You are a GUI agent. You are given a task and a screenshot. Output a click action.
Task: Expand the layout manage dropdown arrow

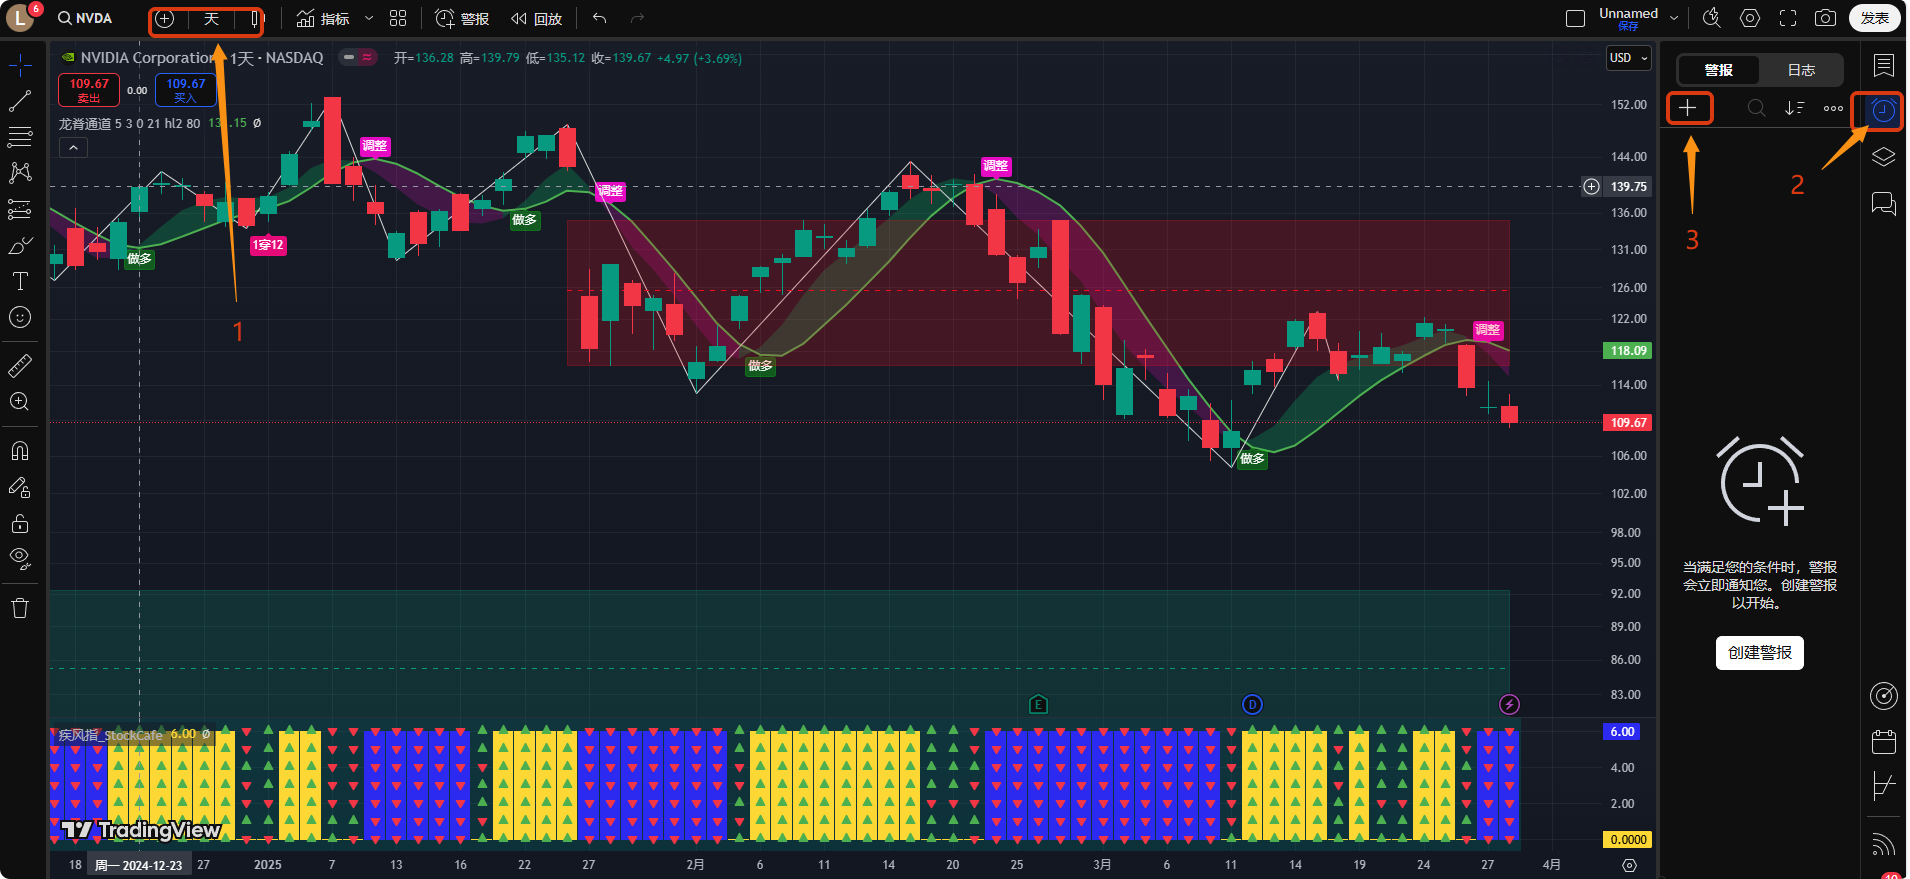1674,19
